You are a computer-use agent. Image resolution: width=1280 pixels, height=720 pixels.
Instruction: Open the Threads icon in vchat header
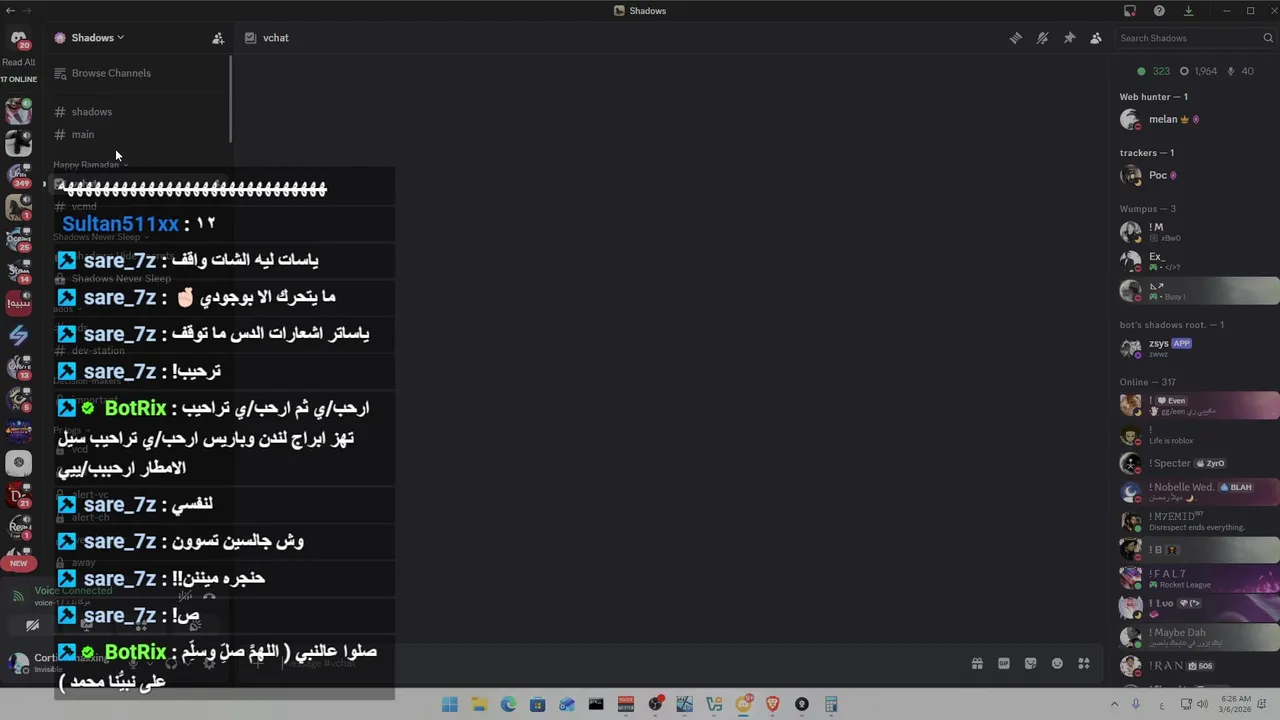[1015, 38]
